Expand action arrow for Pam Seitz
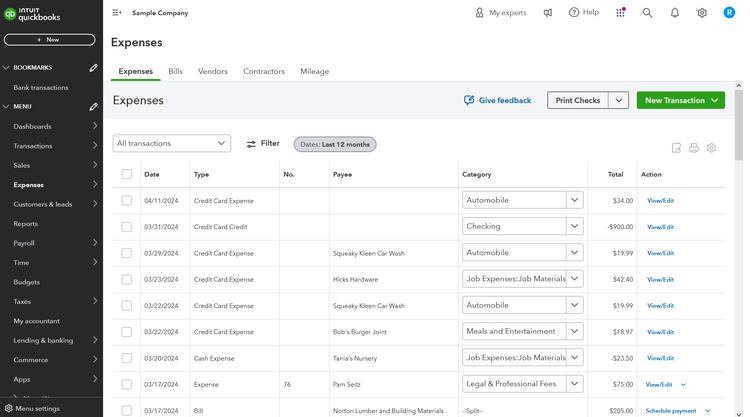The width and height of the screenshot is (750, 417). (684, 384)
